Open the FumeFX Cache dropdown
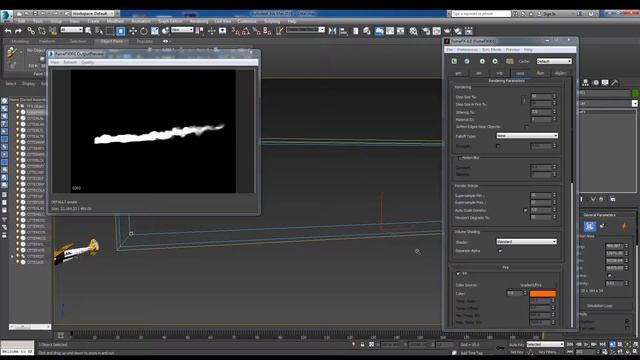This screenshot has width=640, height=360. point(554,61)
